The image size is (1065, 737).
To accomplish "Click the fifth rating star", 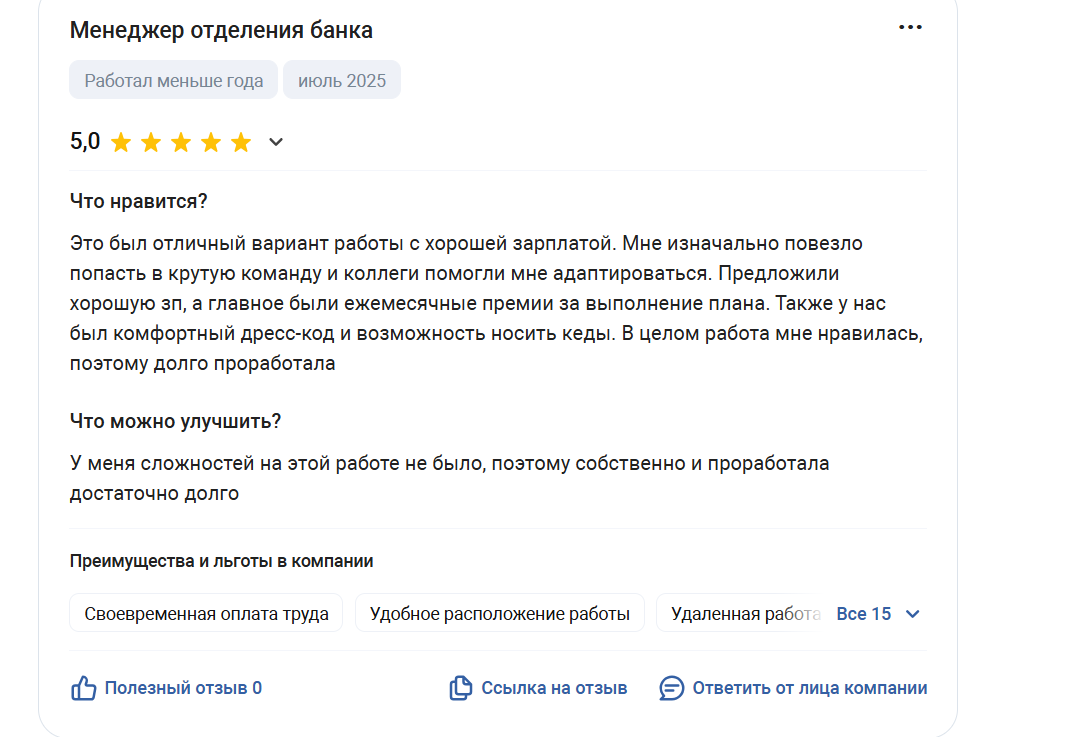I will (x=241, y=143).
